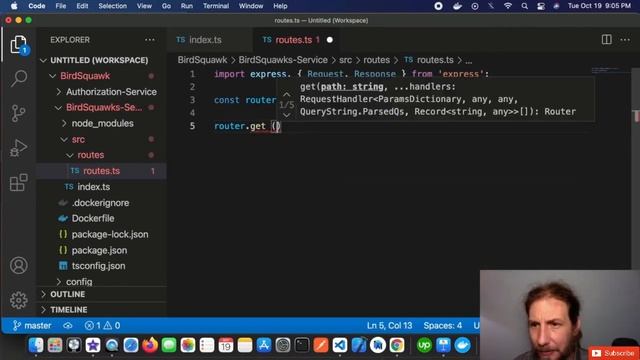The width and height of the screenshot is (640, 360).
Task: Select routes.ts in the file tree
Action: click(x=102, y=171)
